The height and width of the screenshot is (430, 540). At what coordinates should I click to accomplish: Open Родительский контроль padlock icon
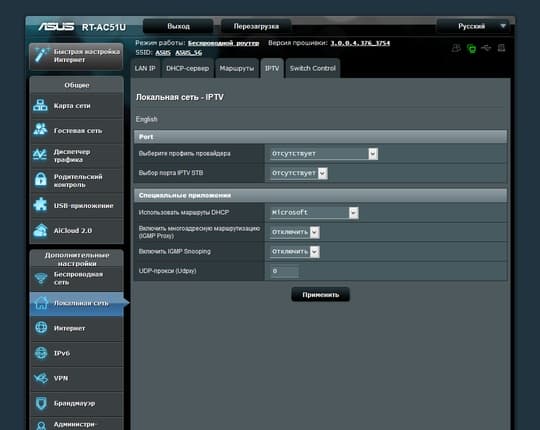click(x=41, y=180)
